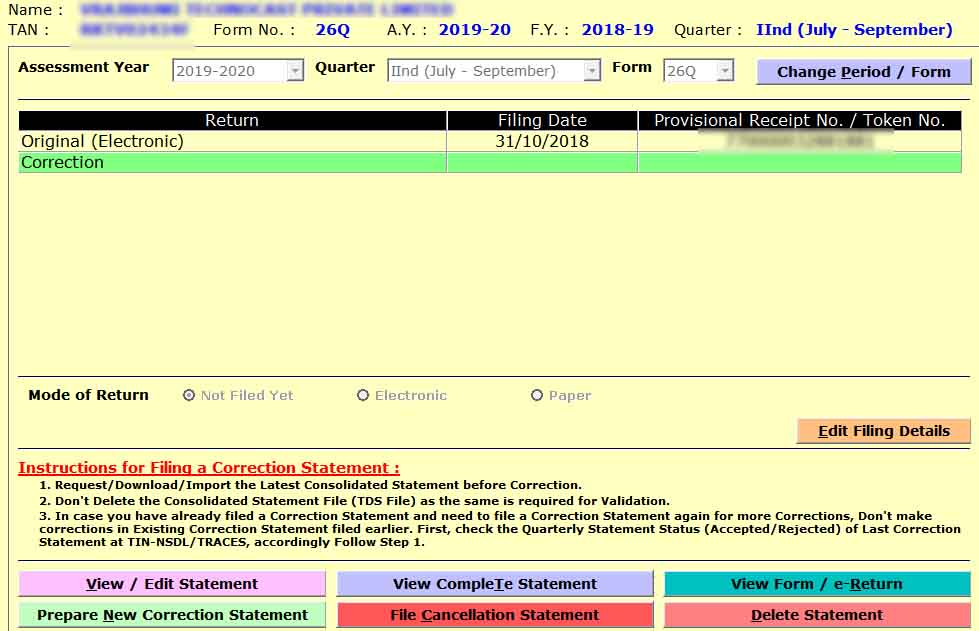Click the Change Period / Form button

863,72
